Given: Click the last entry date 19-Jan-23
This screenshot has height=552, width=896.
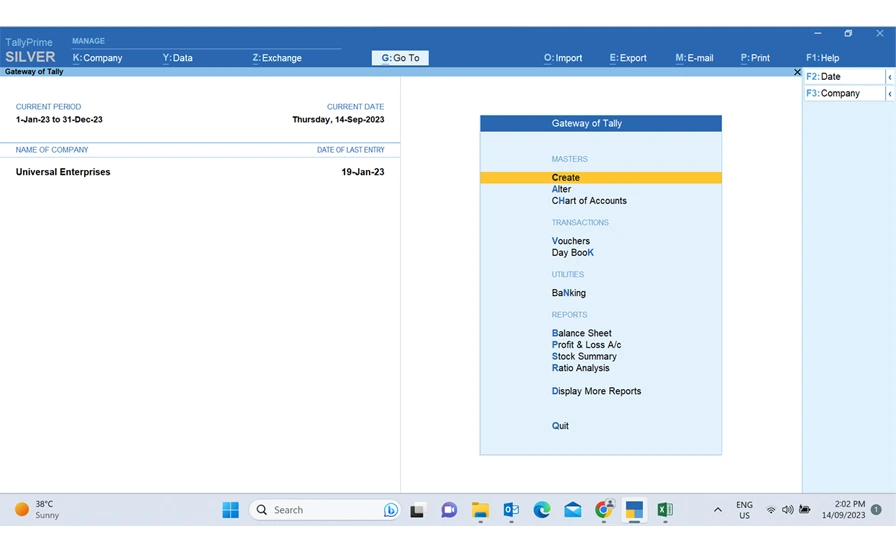Looking at the screenshot, I should (363, 172).
